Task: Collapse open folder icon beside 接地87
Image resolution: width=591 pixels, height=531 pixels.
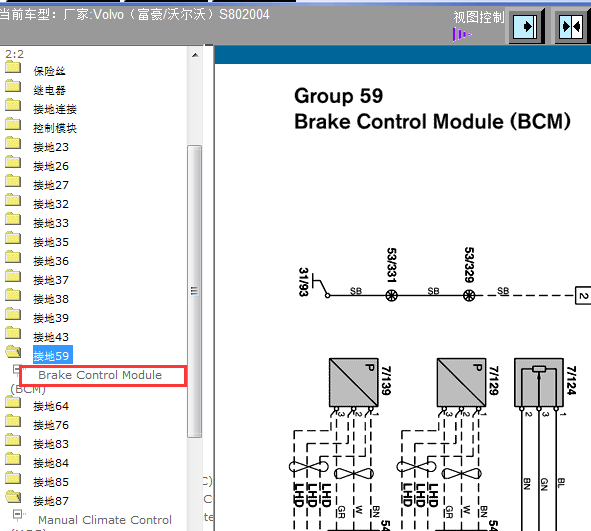Action: pos(13,497)
